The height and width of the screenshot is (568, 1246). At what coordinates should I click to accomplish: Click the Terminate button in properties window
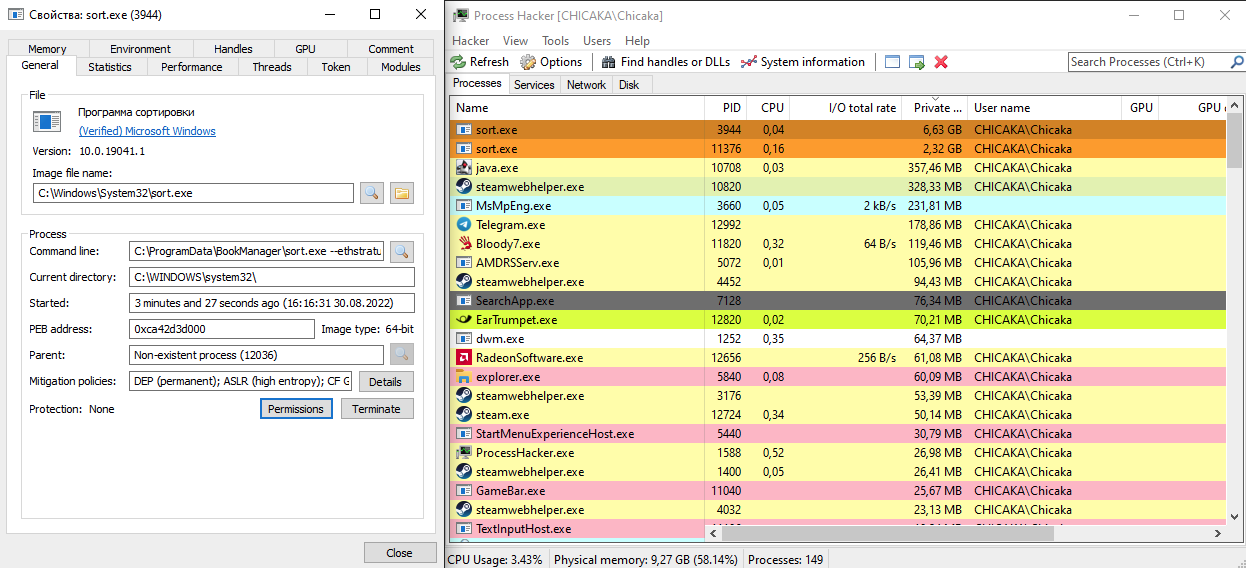pos(376,409)
